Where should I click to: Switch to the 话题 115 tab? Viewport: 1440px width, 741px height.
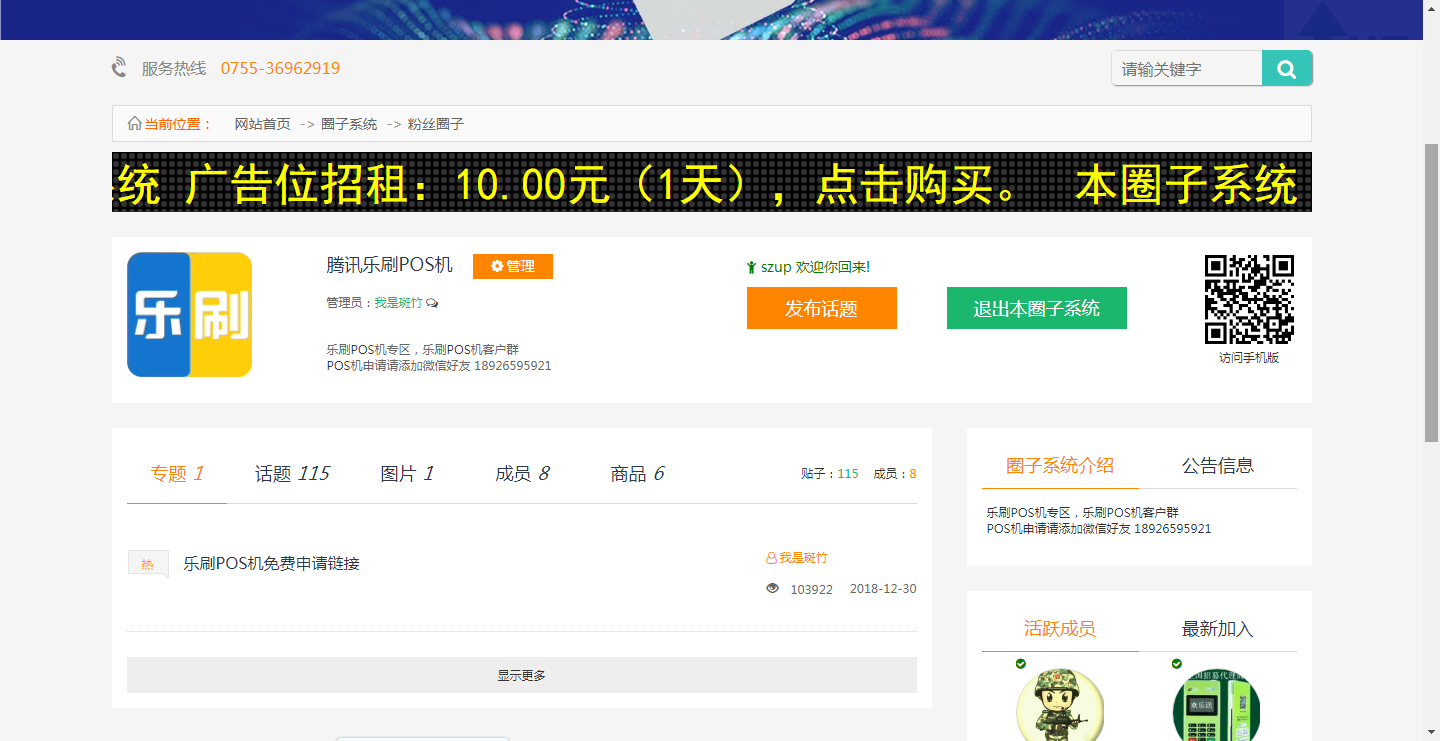292,474
